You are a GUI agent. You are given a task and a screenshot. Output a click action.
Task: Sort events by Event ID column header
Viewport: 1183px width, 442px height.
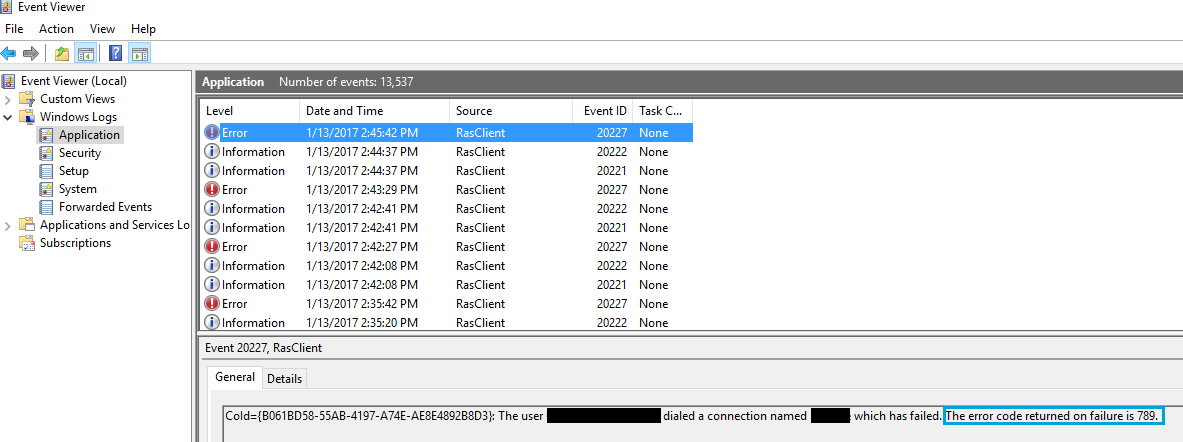point(605,111)
